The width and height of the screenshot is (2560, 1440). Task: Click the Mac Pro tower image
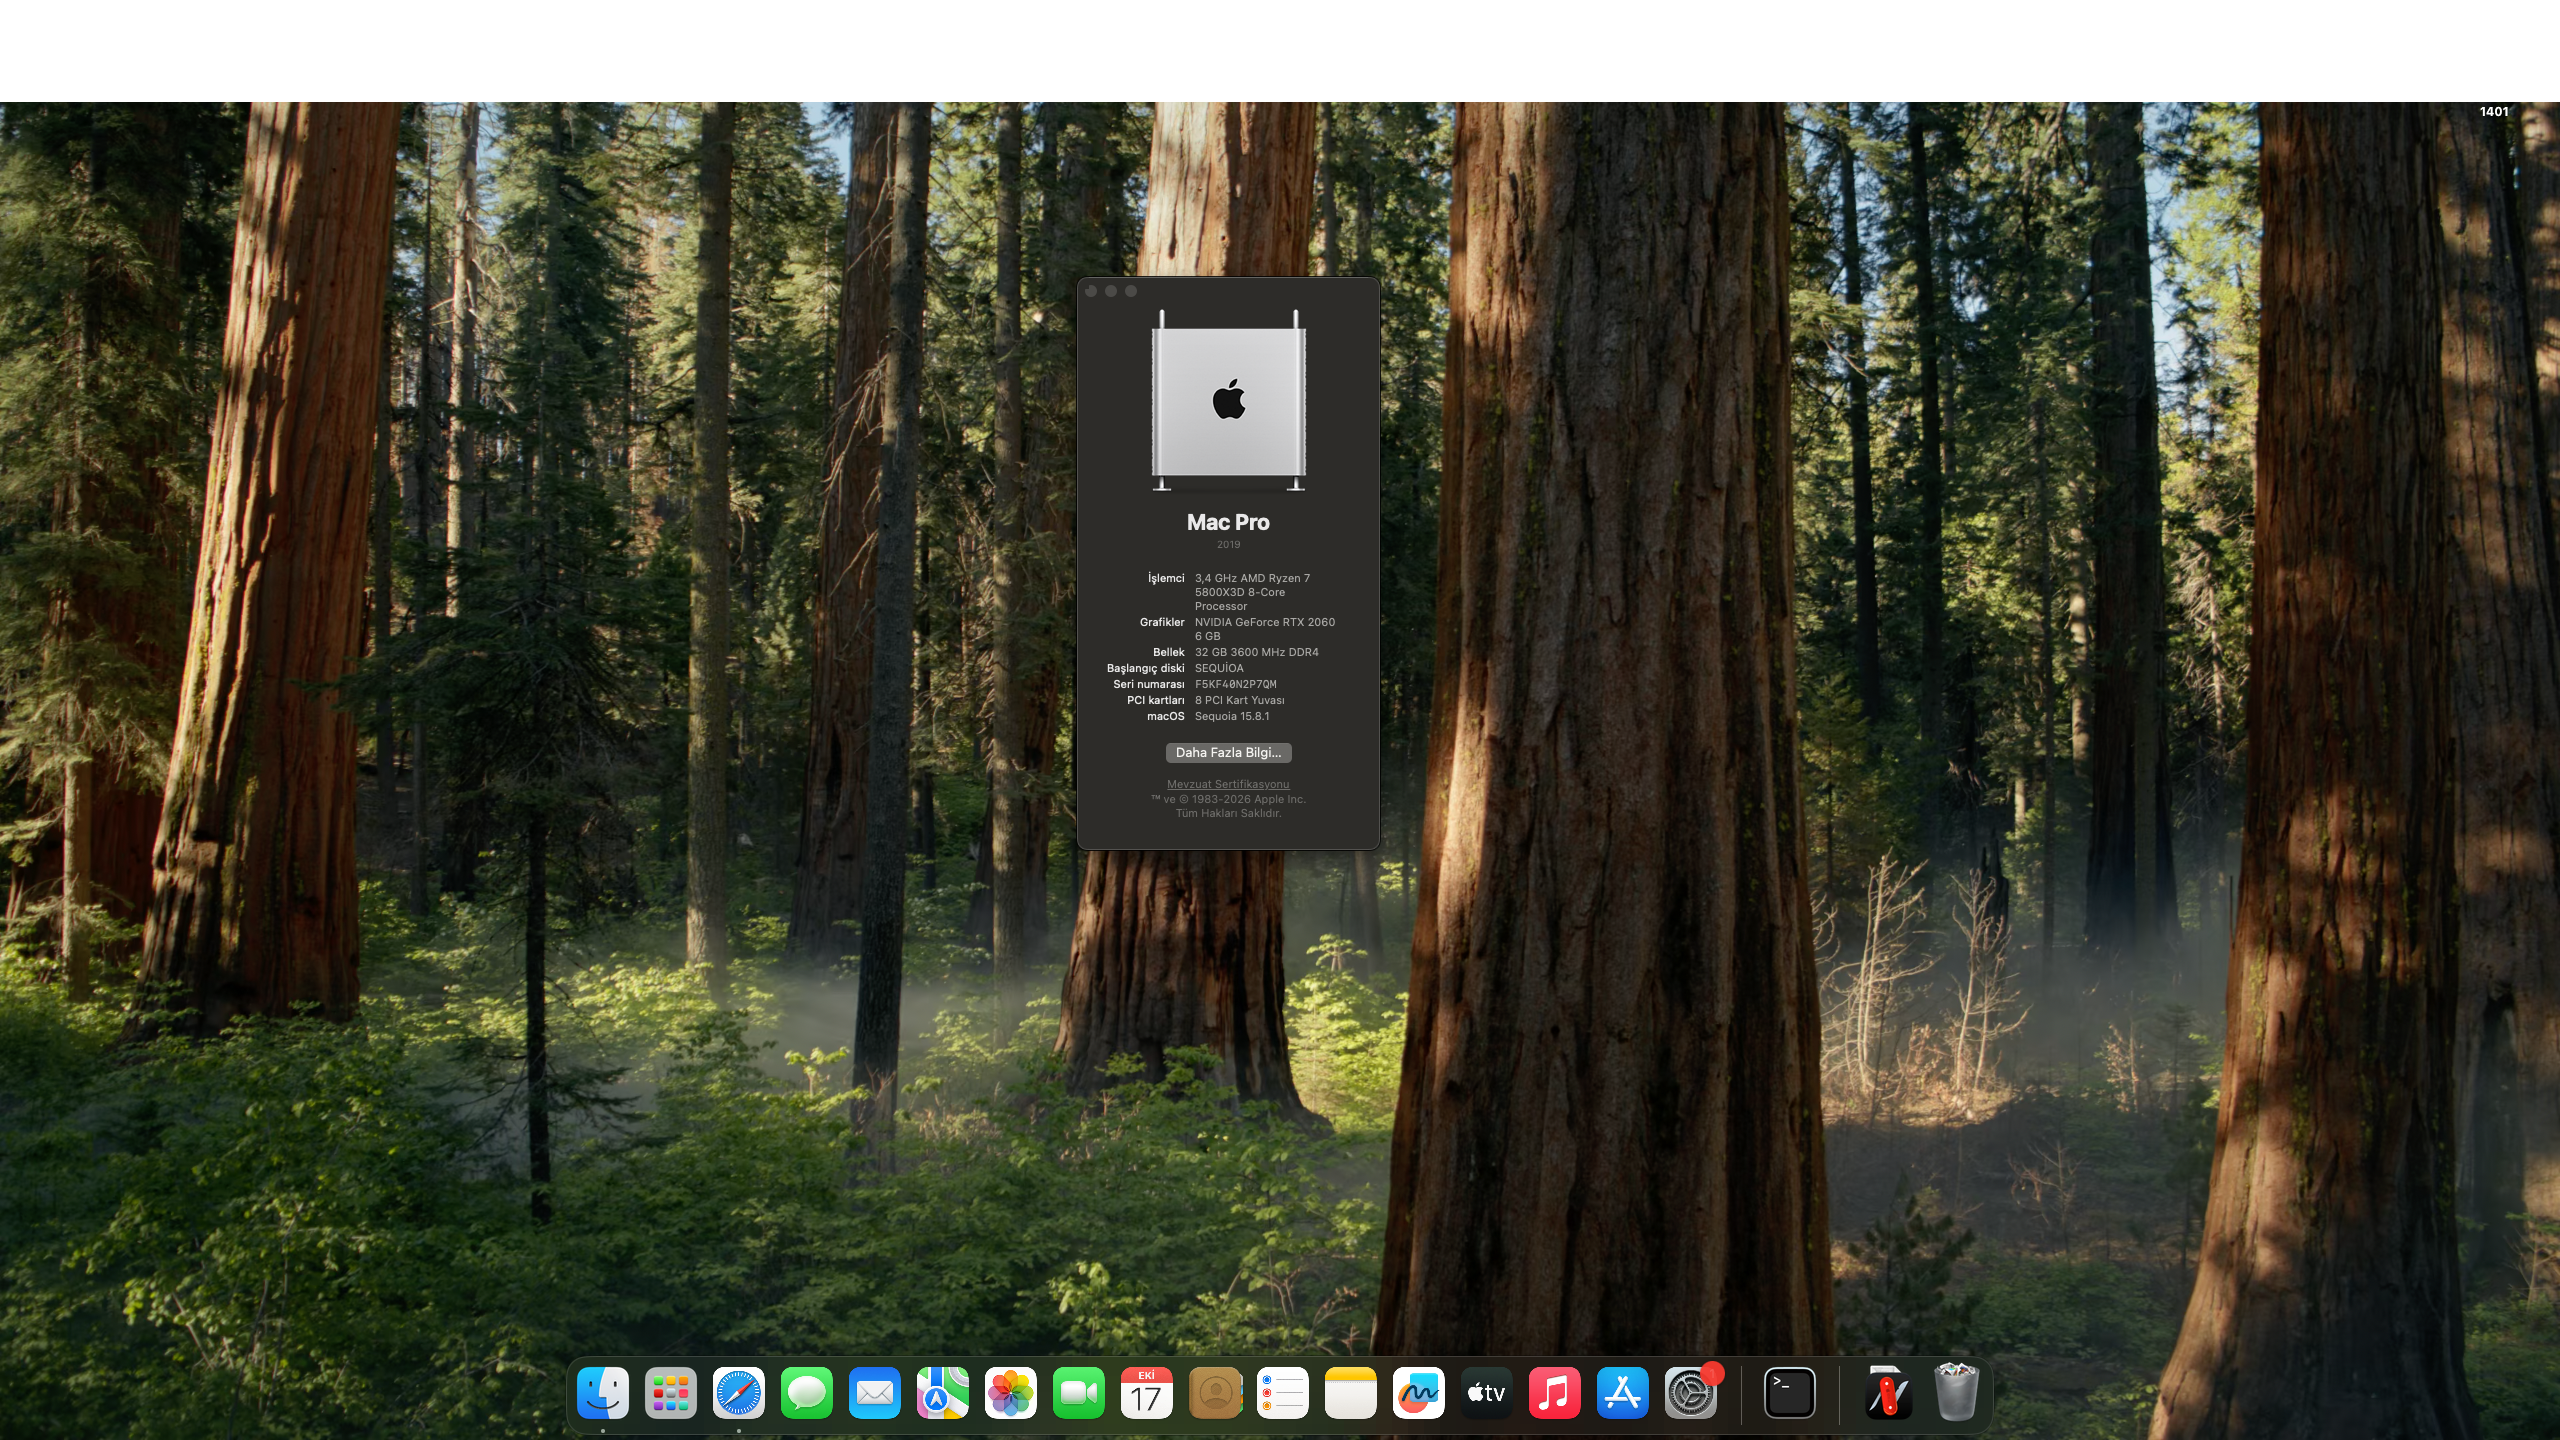point(1228,400)
